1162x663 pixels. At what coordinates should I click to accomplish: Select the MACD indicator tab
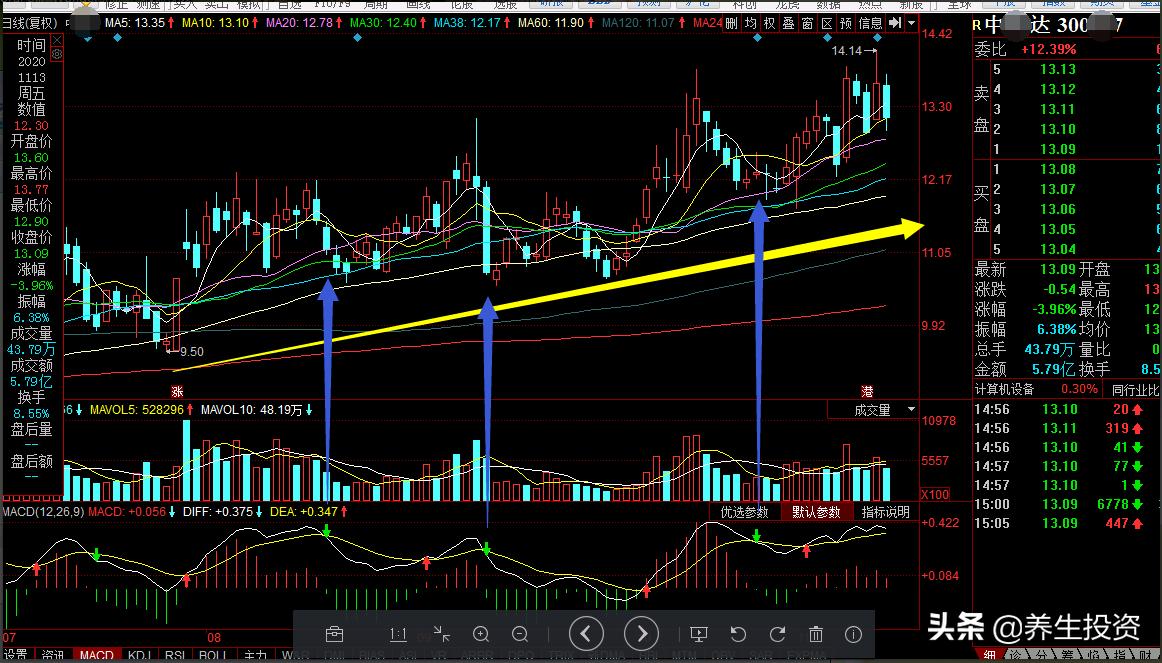pos(96,656)
